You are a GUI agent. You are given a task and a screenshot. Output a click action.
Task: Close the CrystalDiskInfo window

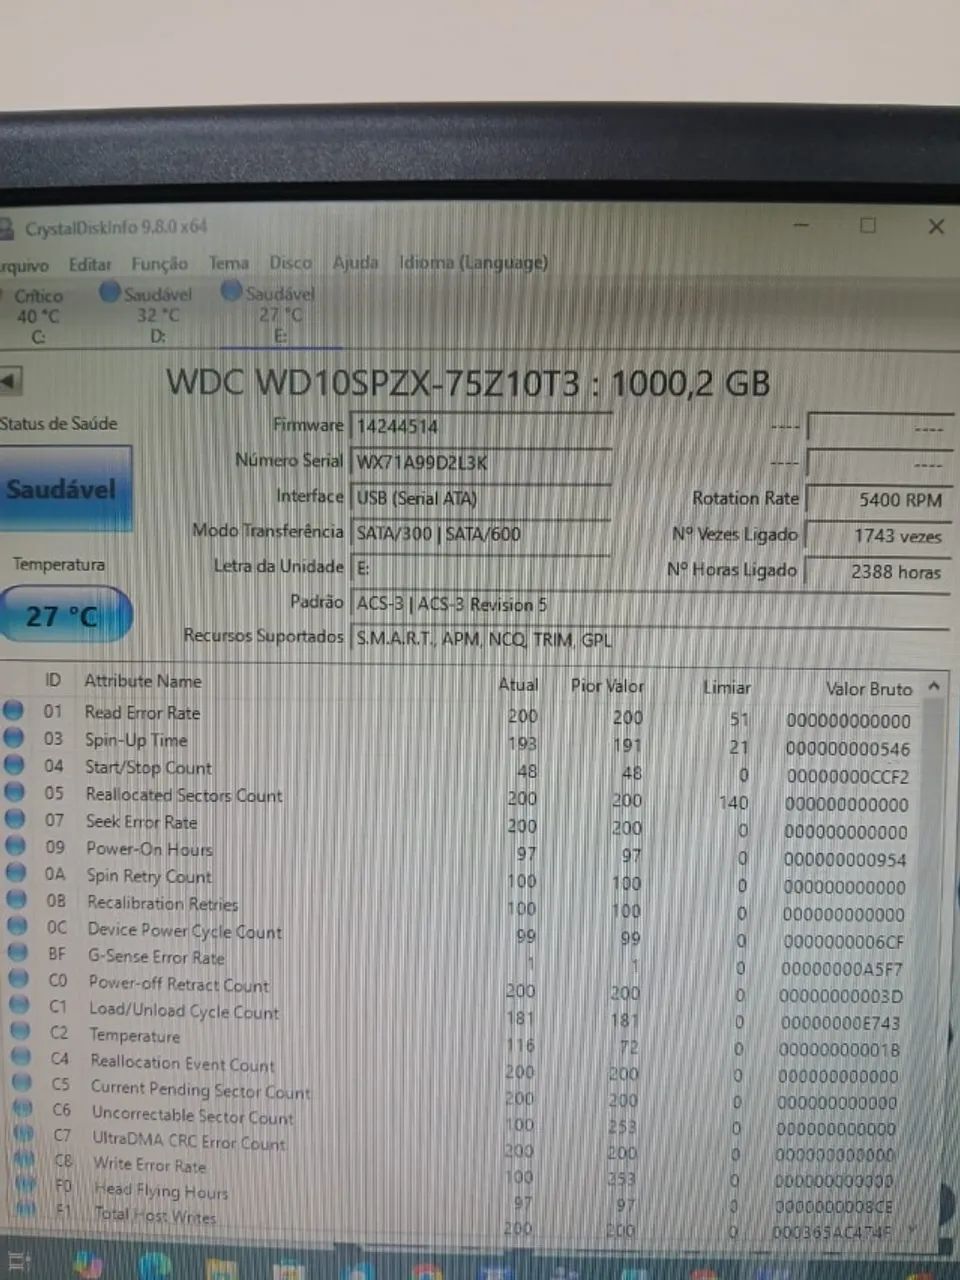936,226
